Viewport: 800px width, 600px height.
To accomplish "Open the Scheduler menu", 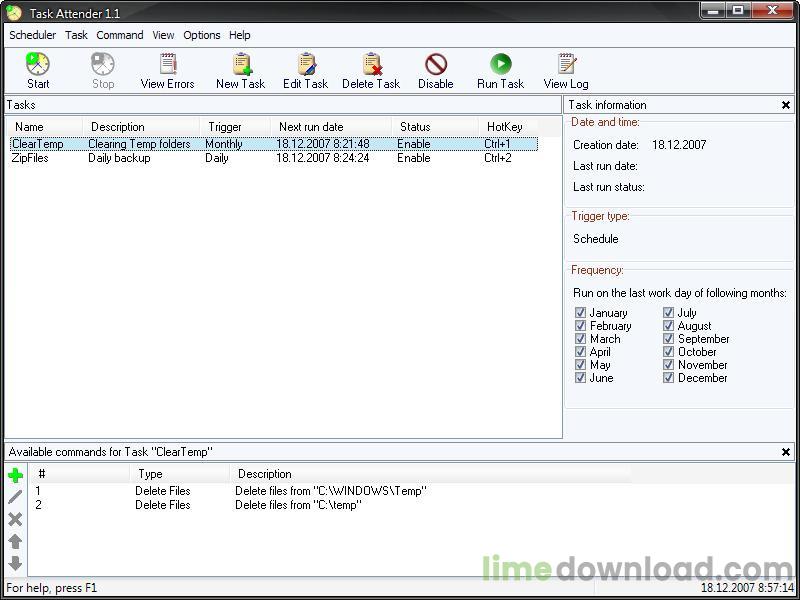I will click(x=33, y=35).
